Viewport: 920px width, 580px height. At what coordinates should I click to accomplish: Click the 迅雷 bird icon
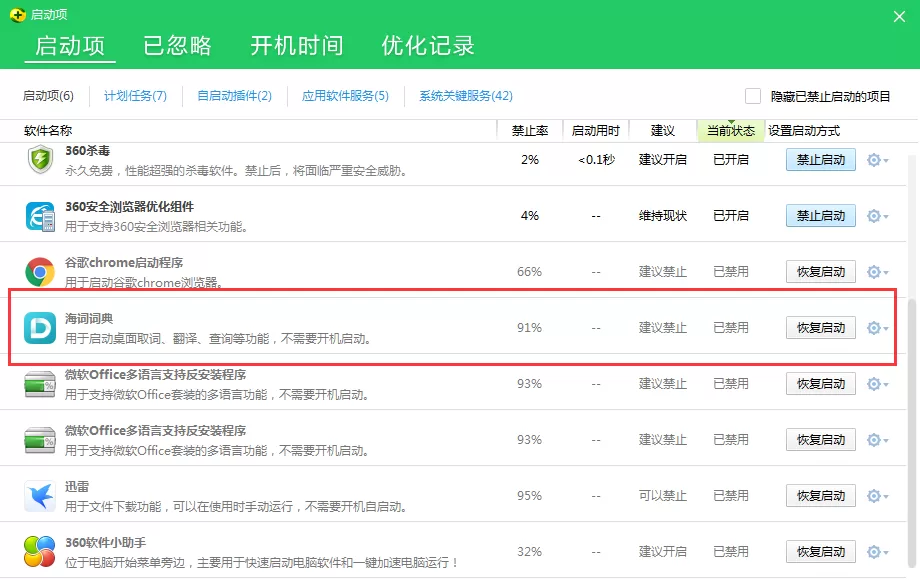(x=40, y=496)
